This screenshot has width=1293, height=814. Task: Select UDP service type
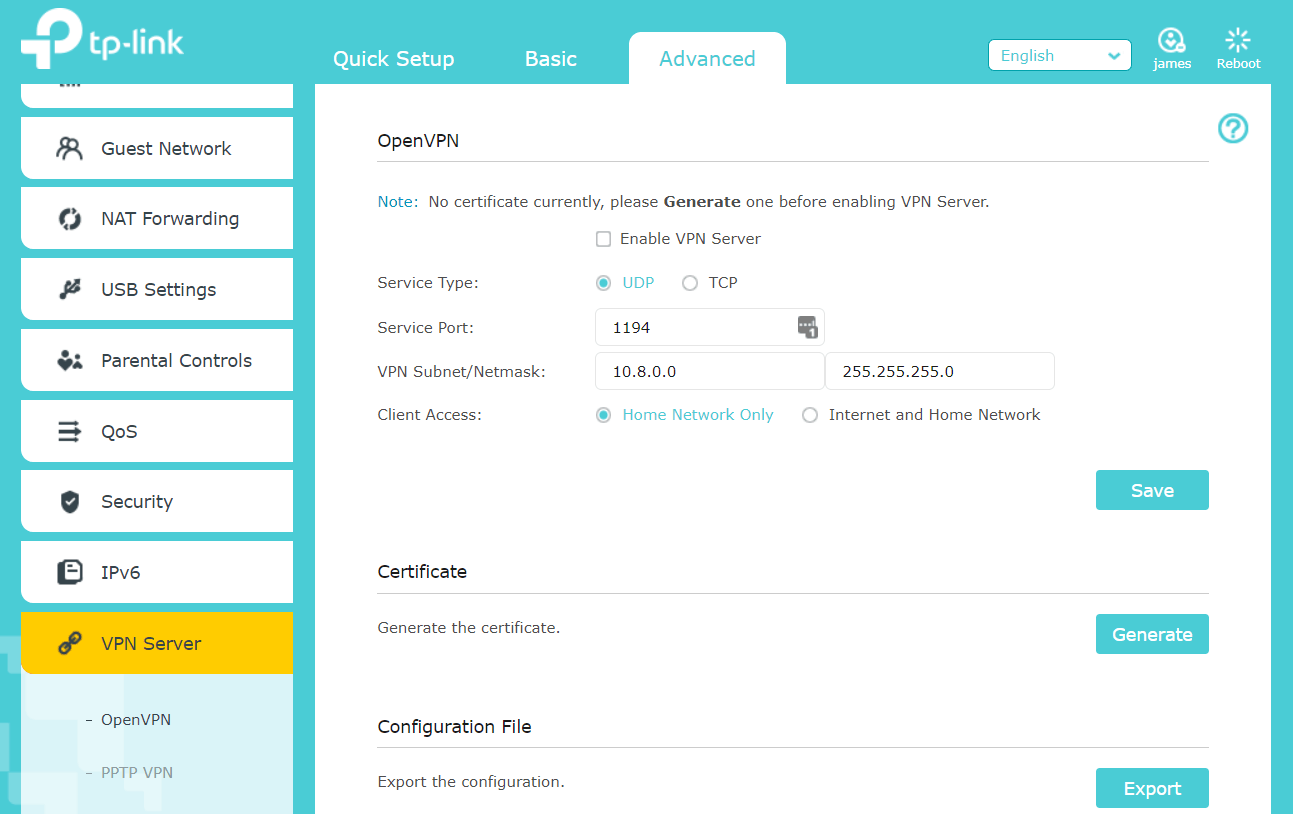(x=603, y=283)
